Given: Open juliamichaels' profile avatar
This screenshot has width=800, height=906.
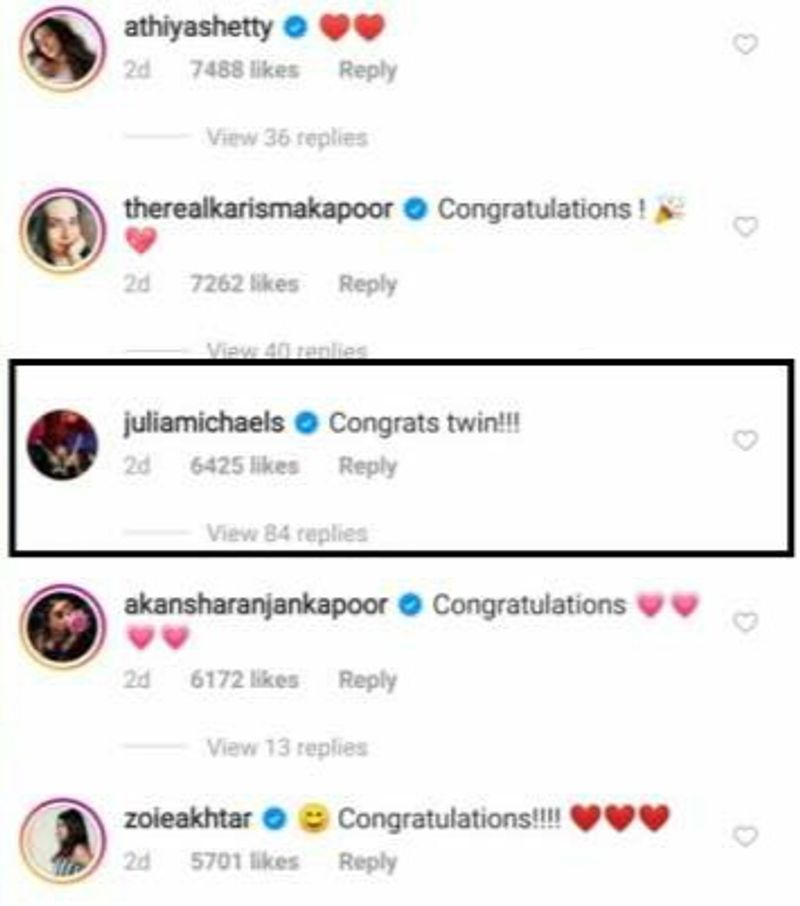Looking at the screenshot, I should click(62, 444).
